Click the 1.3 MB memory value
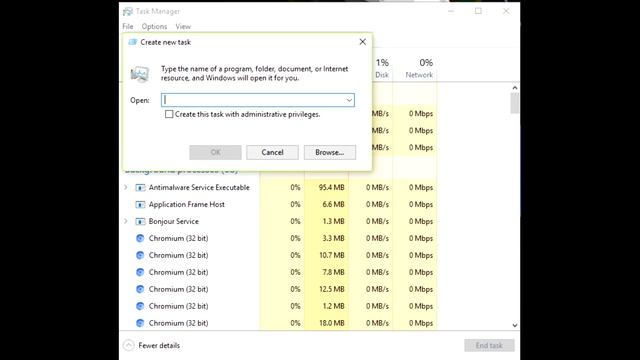The height and width of the screenshot is (360, 640). tap(333, 221)
